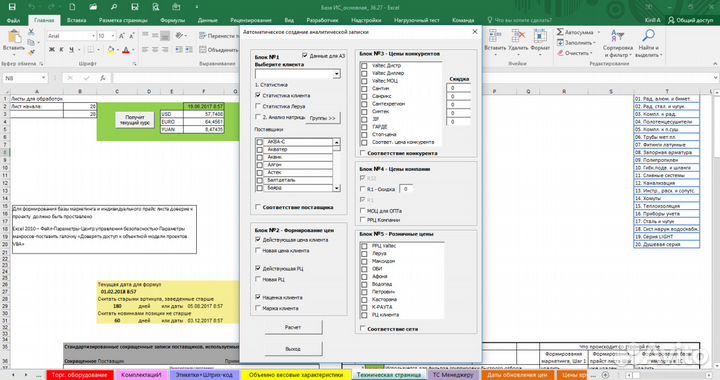The image size is (720, 380).
Task: Open the Format cells icon
Action: pyautogui.click(x=540, y=37)
